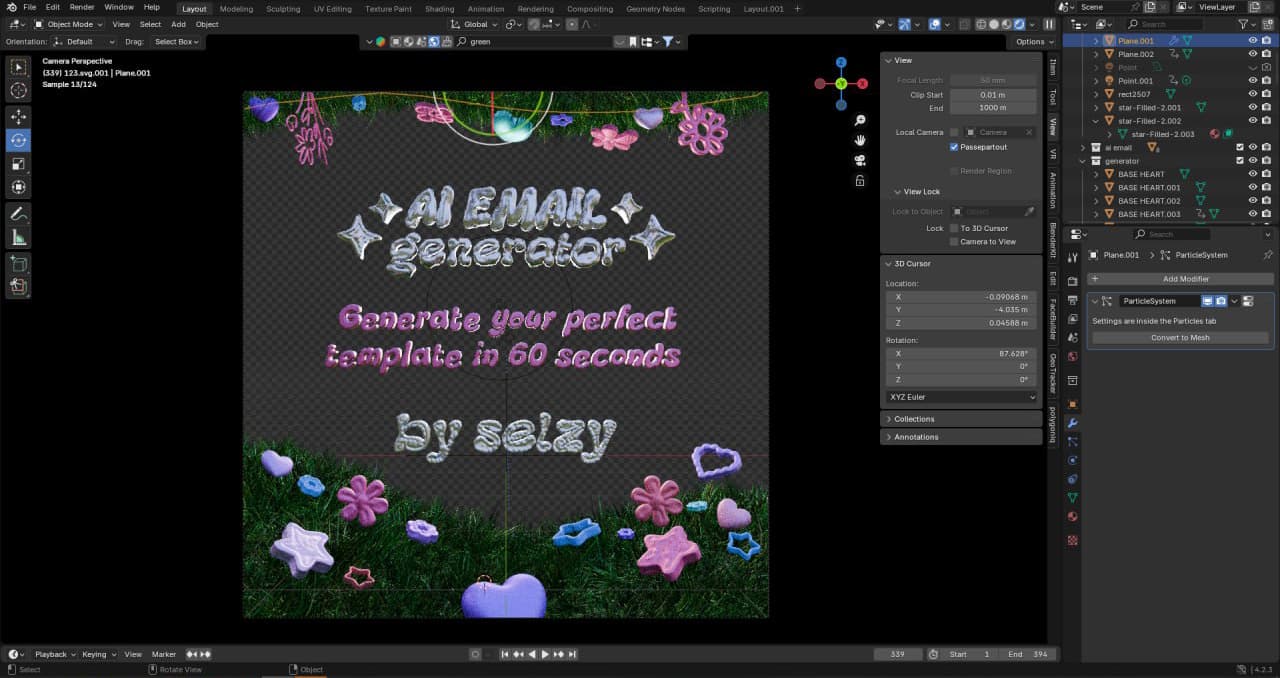
Task: Open the Particles properties tab
Action: pyautogui.click(x=1072, y=441)
